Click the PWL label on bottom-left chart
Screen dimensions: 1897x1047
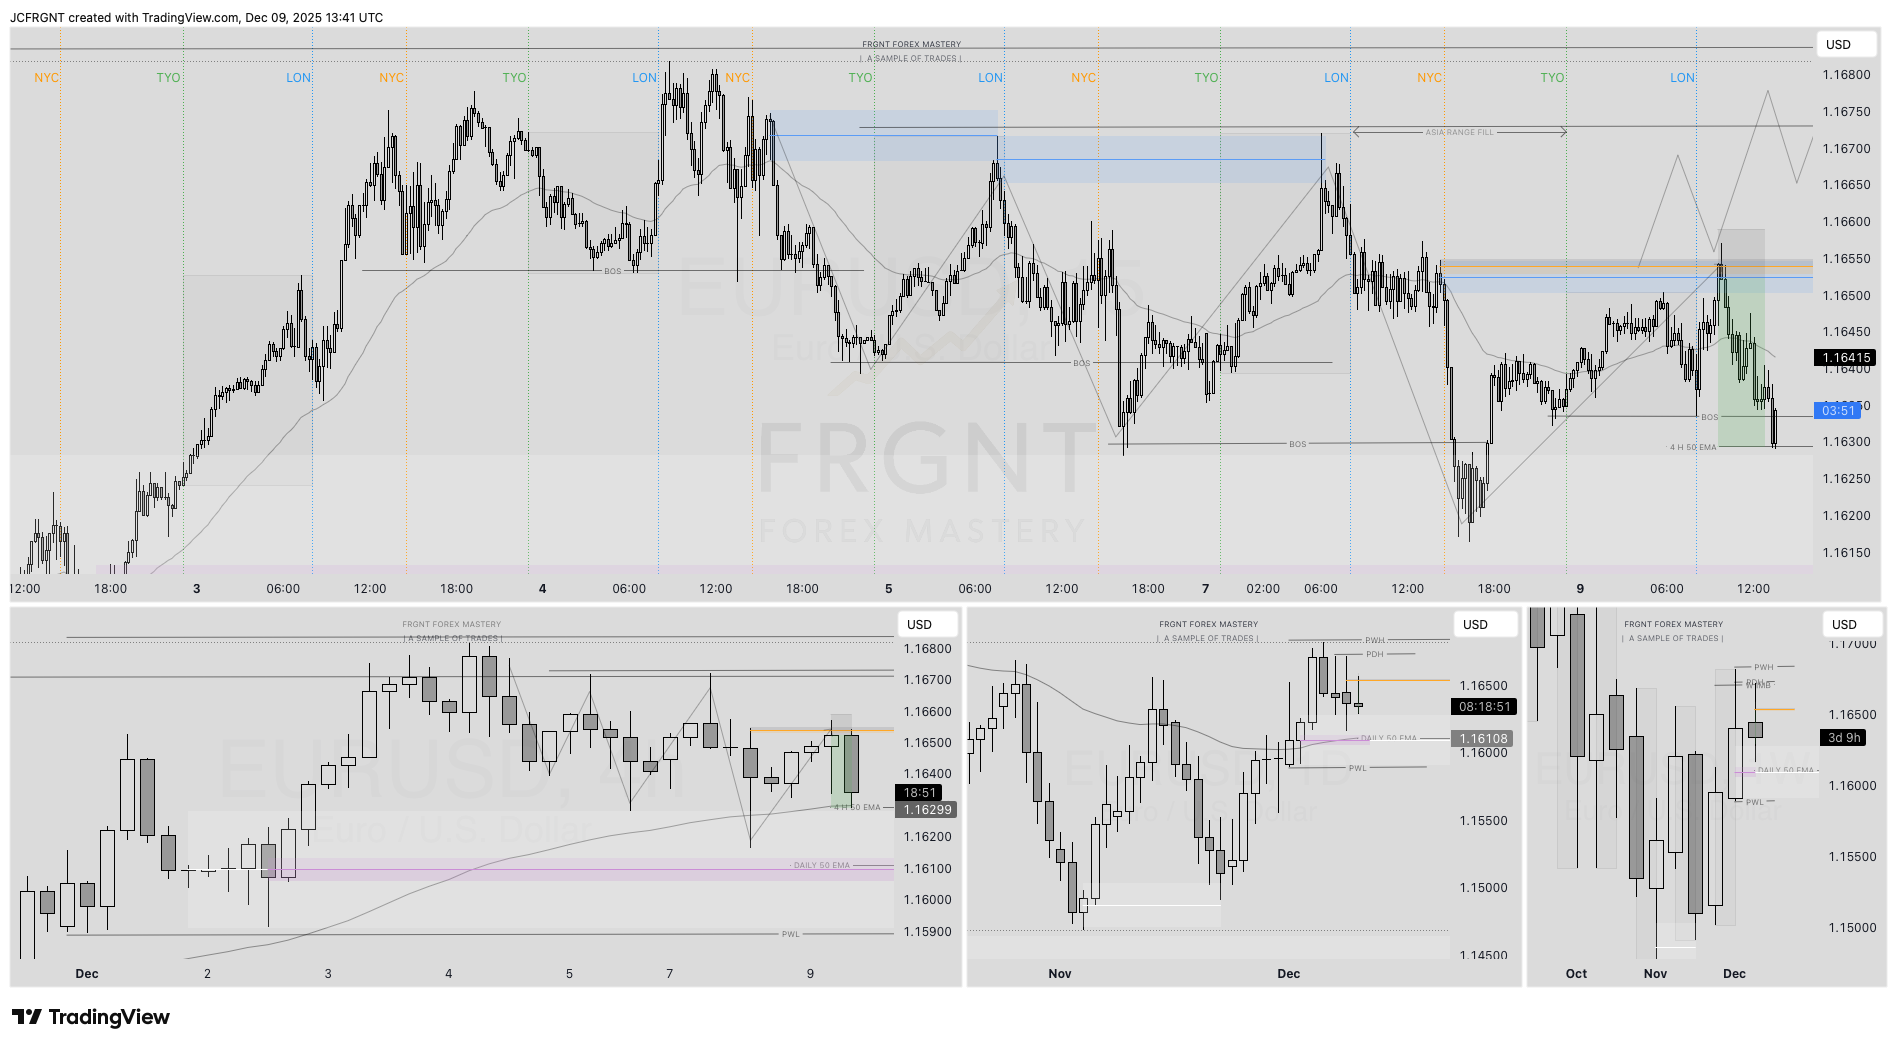[x=790, y=934]
